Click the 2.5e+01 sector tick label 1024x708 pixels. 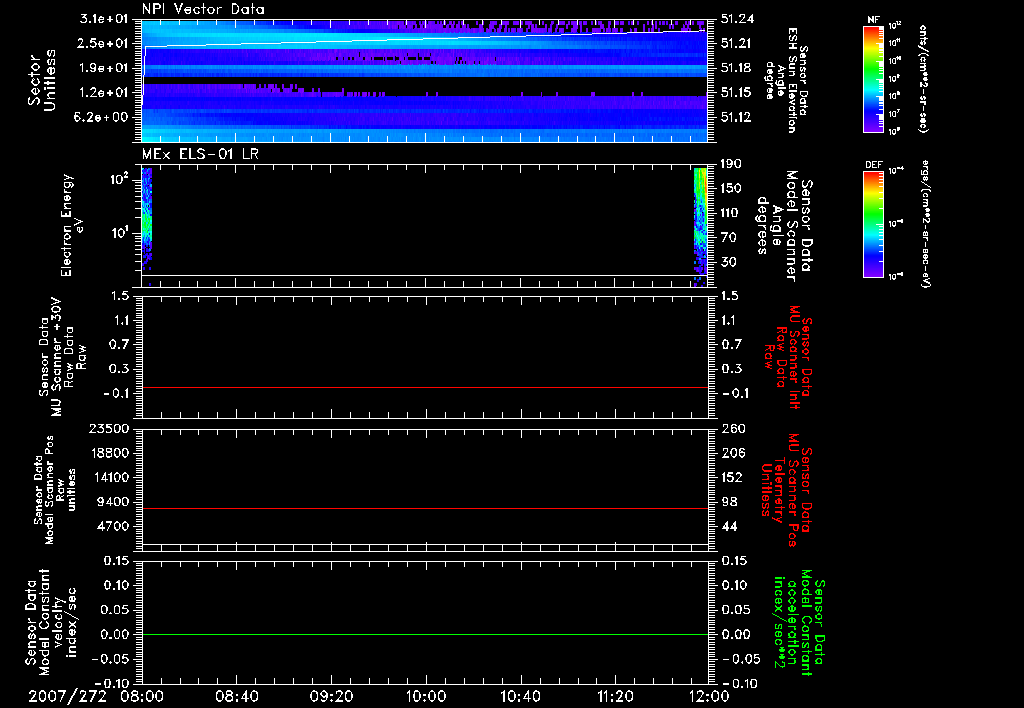(x=104, y=43)
